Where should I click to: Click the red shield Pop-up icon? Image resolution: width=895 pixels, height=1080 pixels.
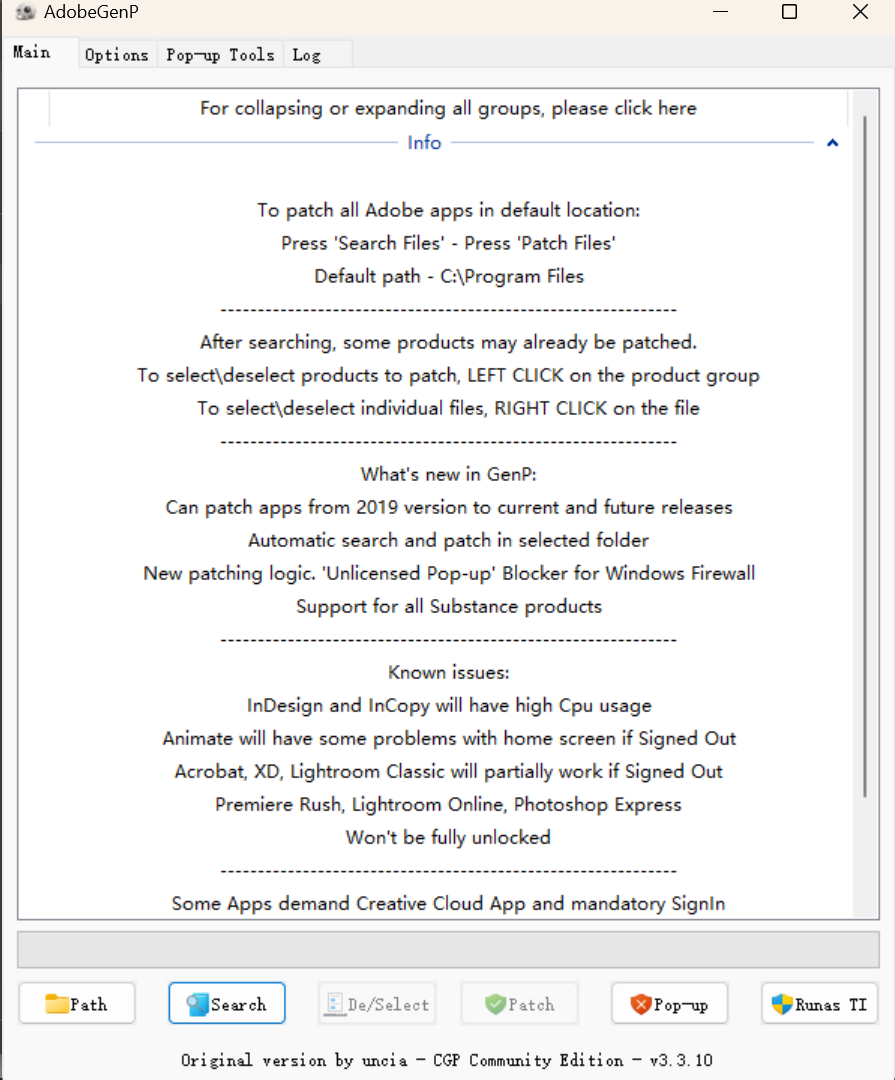click(x=641, y=1004)
